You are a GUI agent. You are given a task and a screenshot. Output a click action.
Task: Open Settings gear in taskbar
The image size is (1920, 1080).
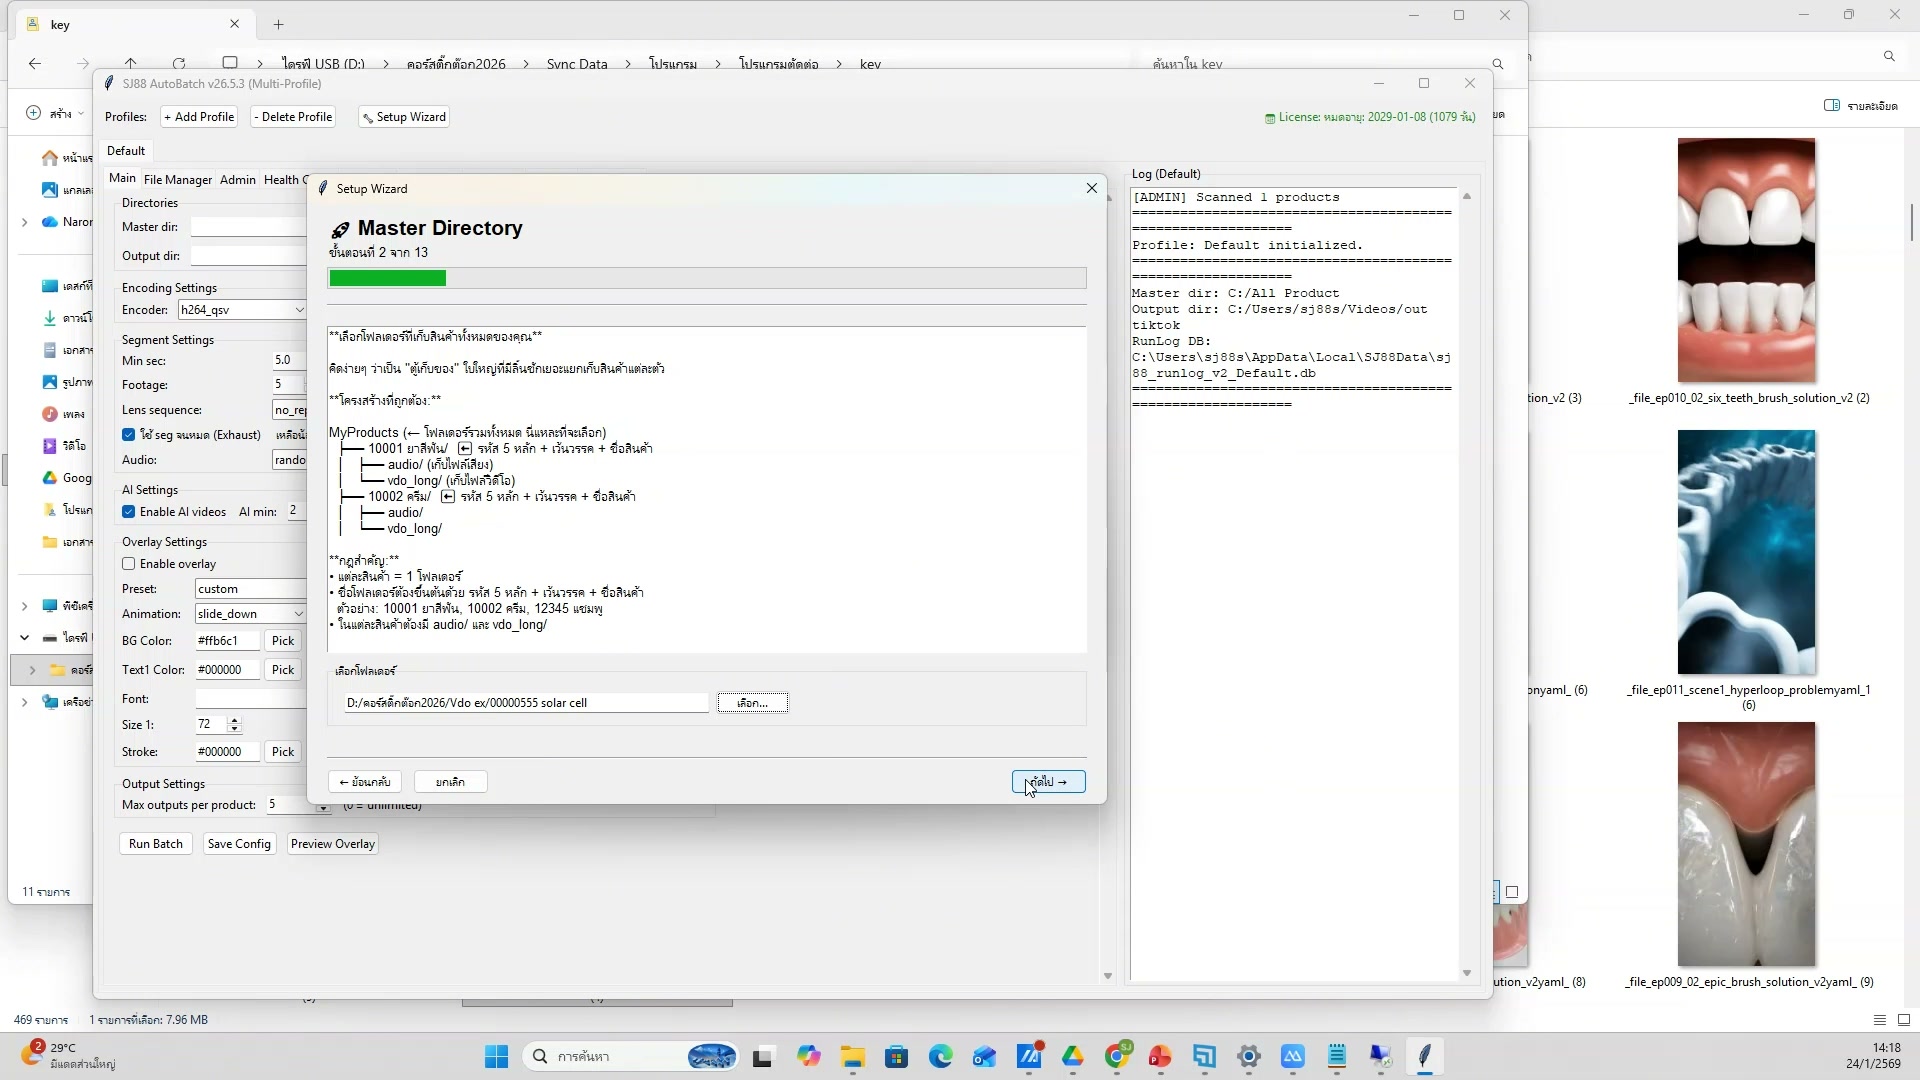(1248, 1056)
